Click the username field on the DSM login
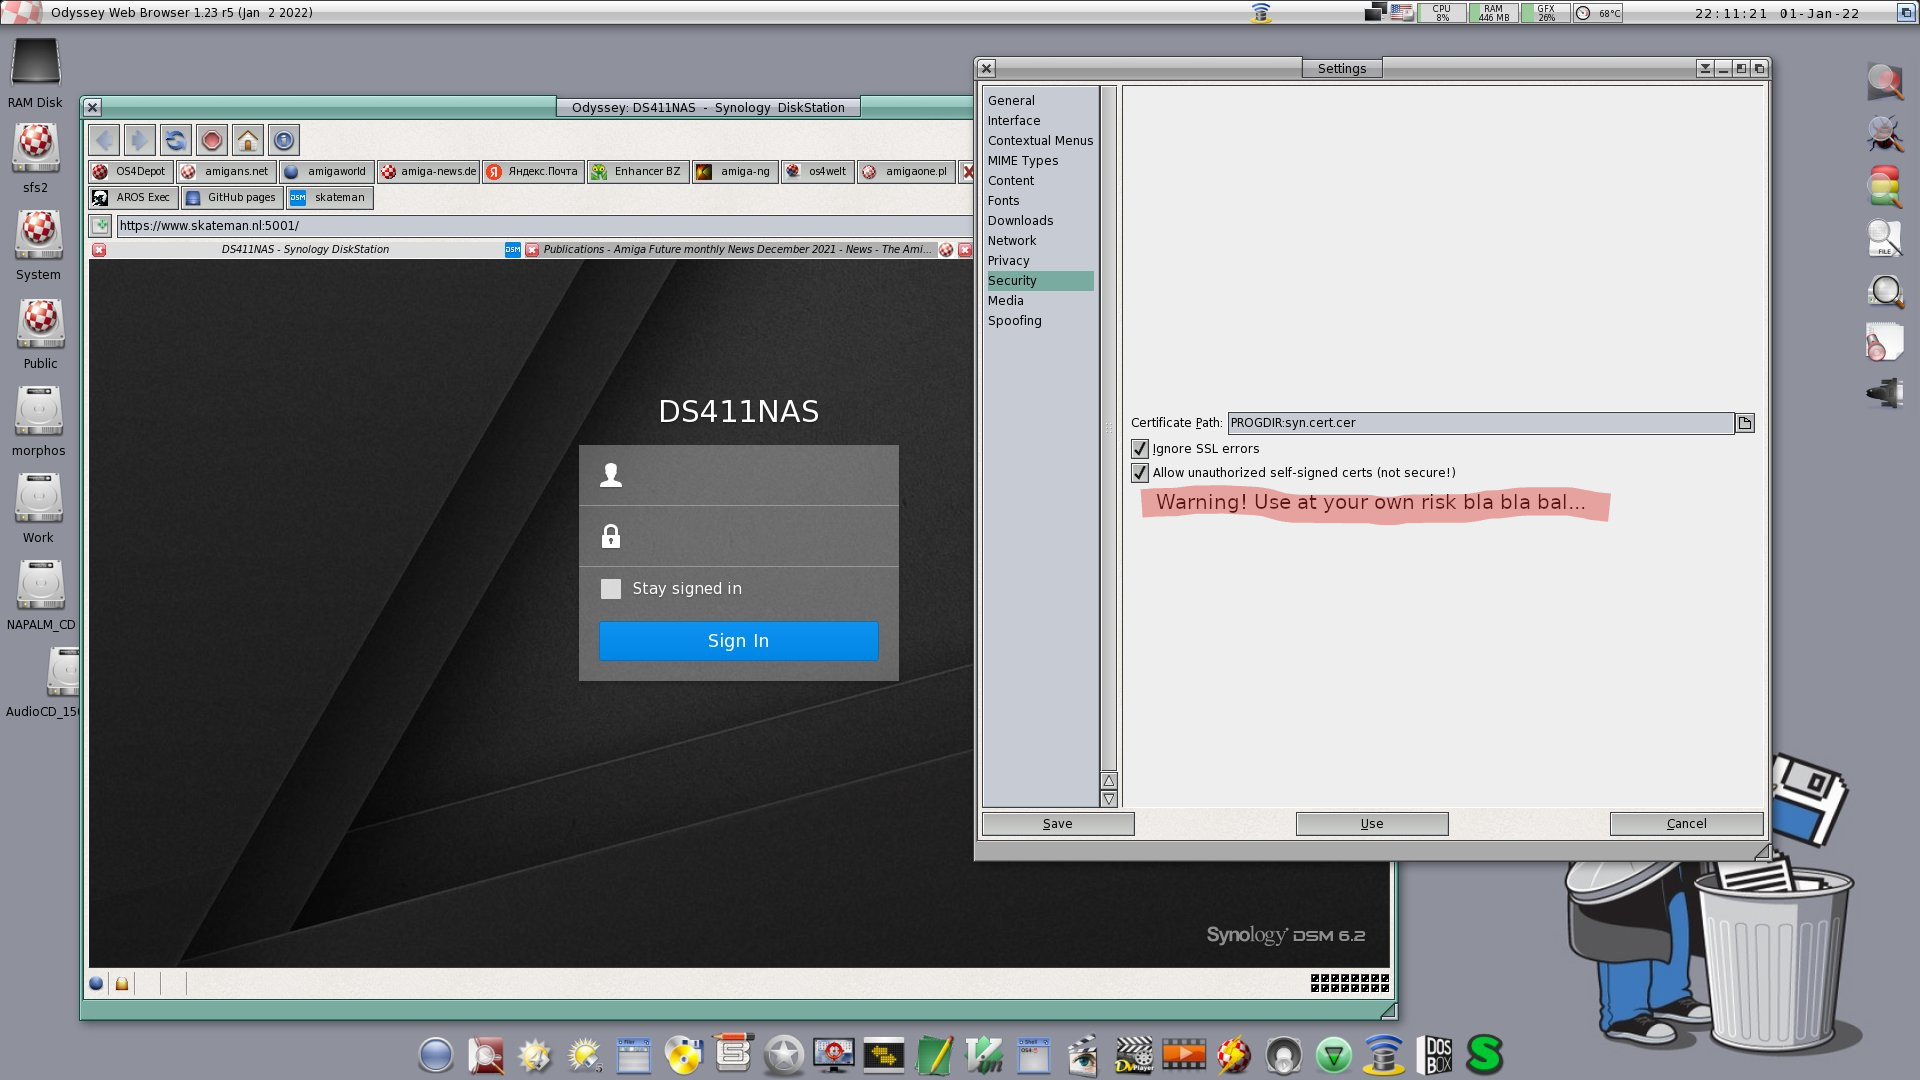Viewport: 1920px width, 1080px height. (738, 475)
